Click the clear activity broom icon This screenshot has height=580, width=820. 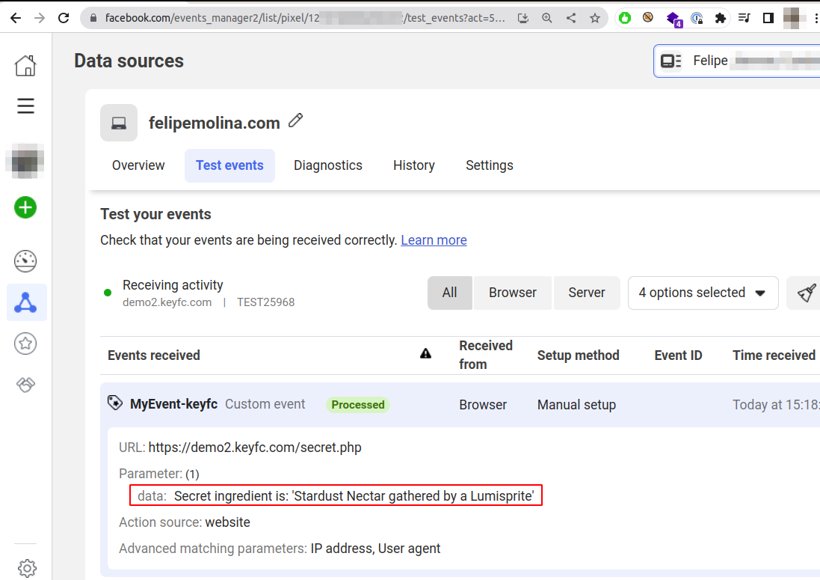[805, 293]
